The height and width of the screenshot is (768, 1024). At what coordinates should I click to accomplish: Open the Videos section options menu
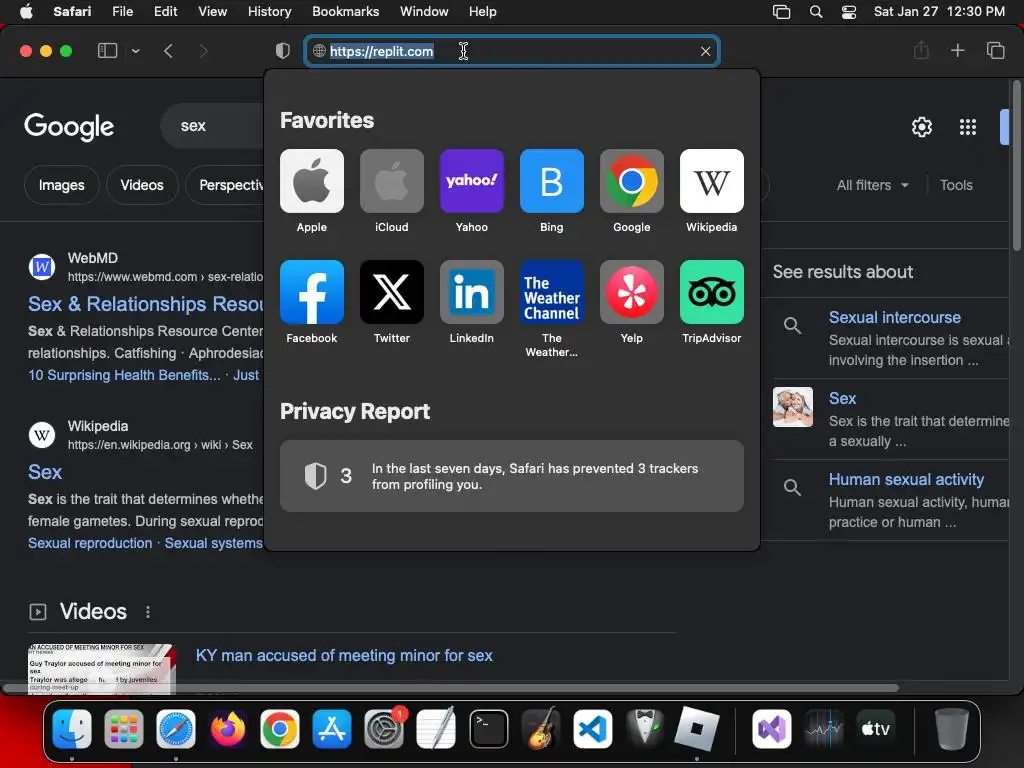[x=148, y=612]
